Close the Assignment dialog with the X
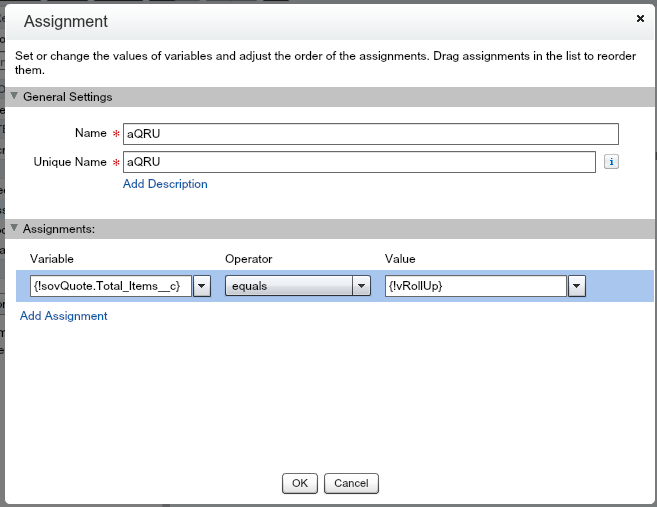Image resolution: width=657 pixels, height=507 pixels. tap(640, 18)
